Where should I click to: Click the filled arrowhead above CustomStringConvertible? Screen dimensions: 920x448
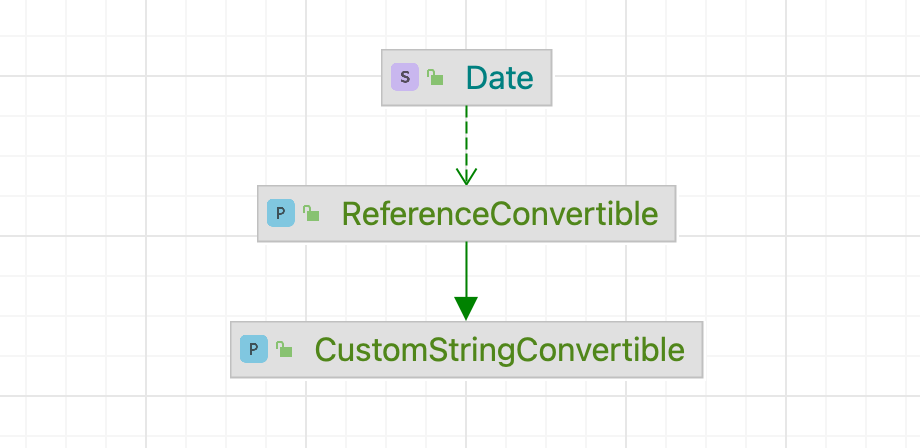tap(466, 307)
